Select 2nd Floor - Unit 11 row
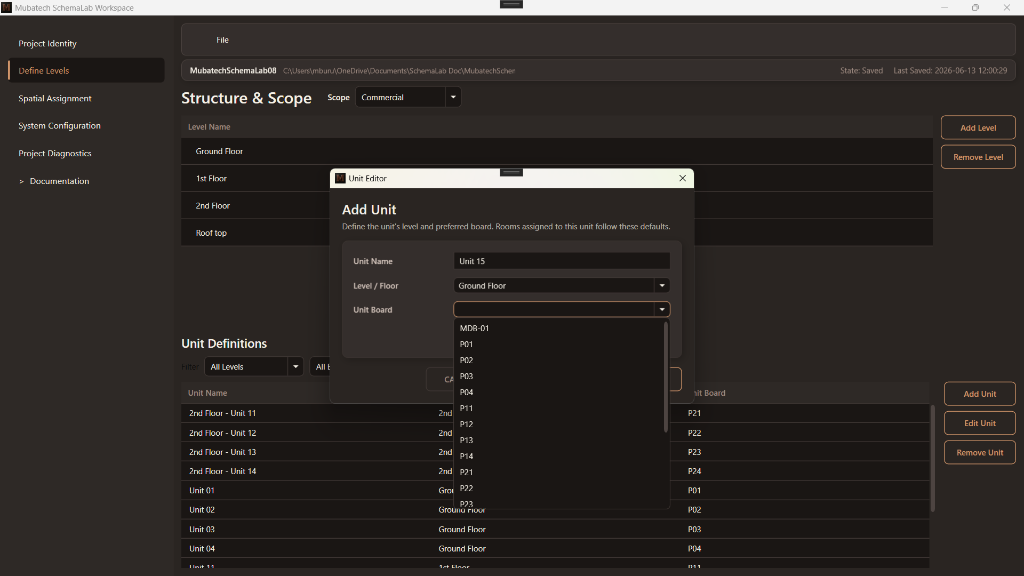1024x576 pixels. [555, 413]
